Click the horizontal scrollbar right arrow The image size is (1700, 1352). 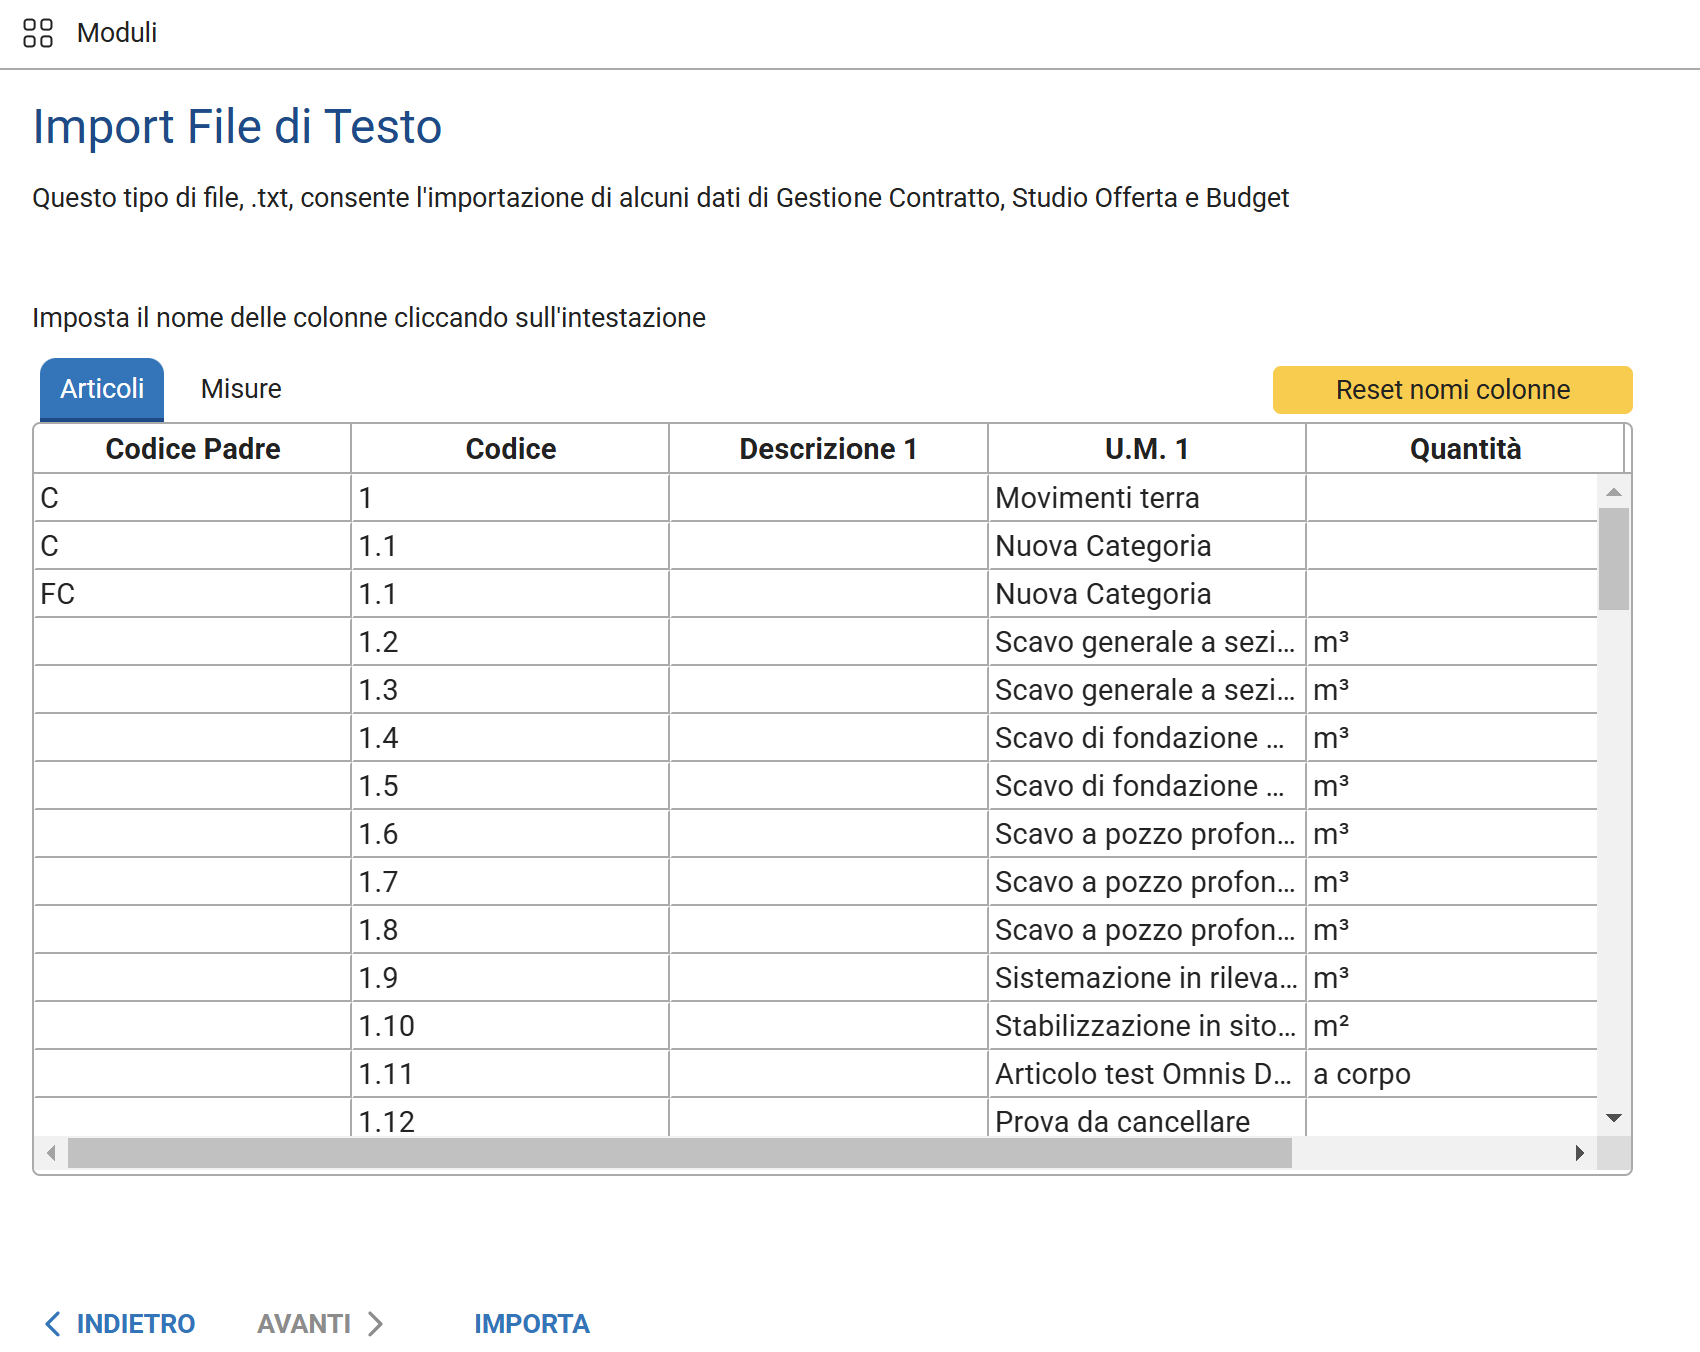tap(1579, 1153)
